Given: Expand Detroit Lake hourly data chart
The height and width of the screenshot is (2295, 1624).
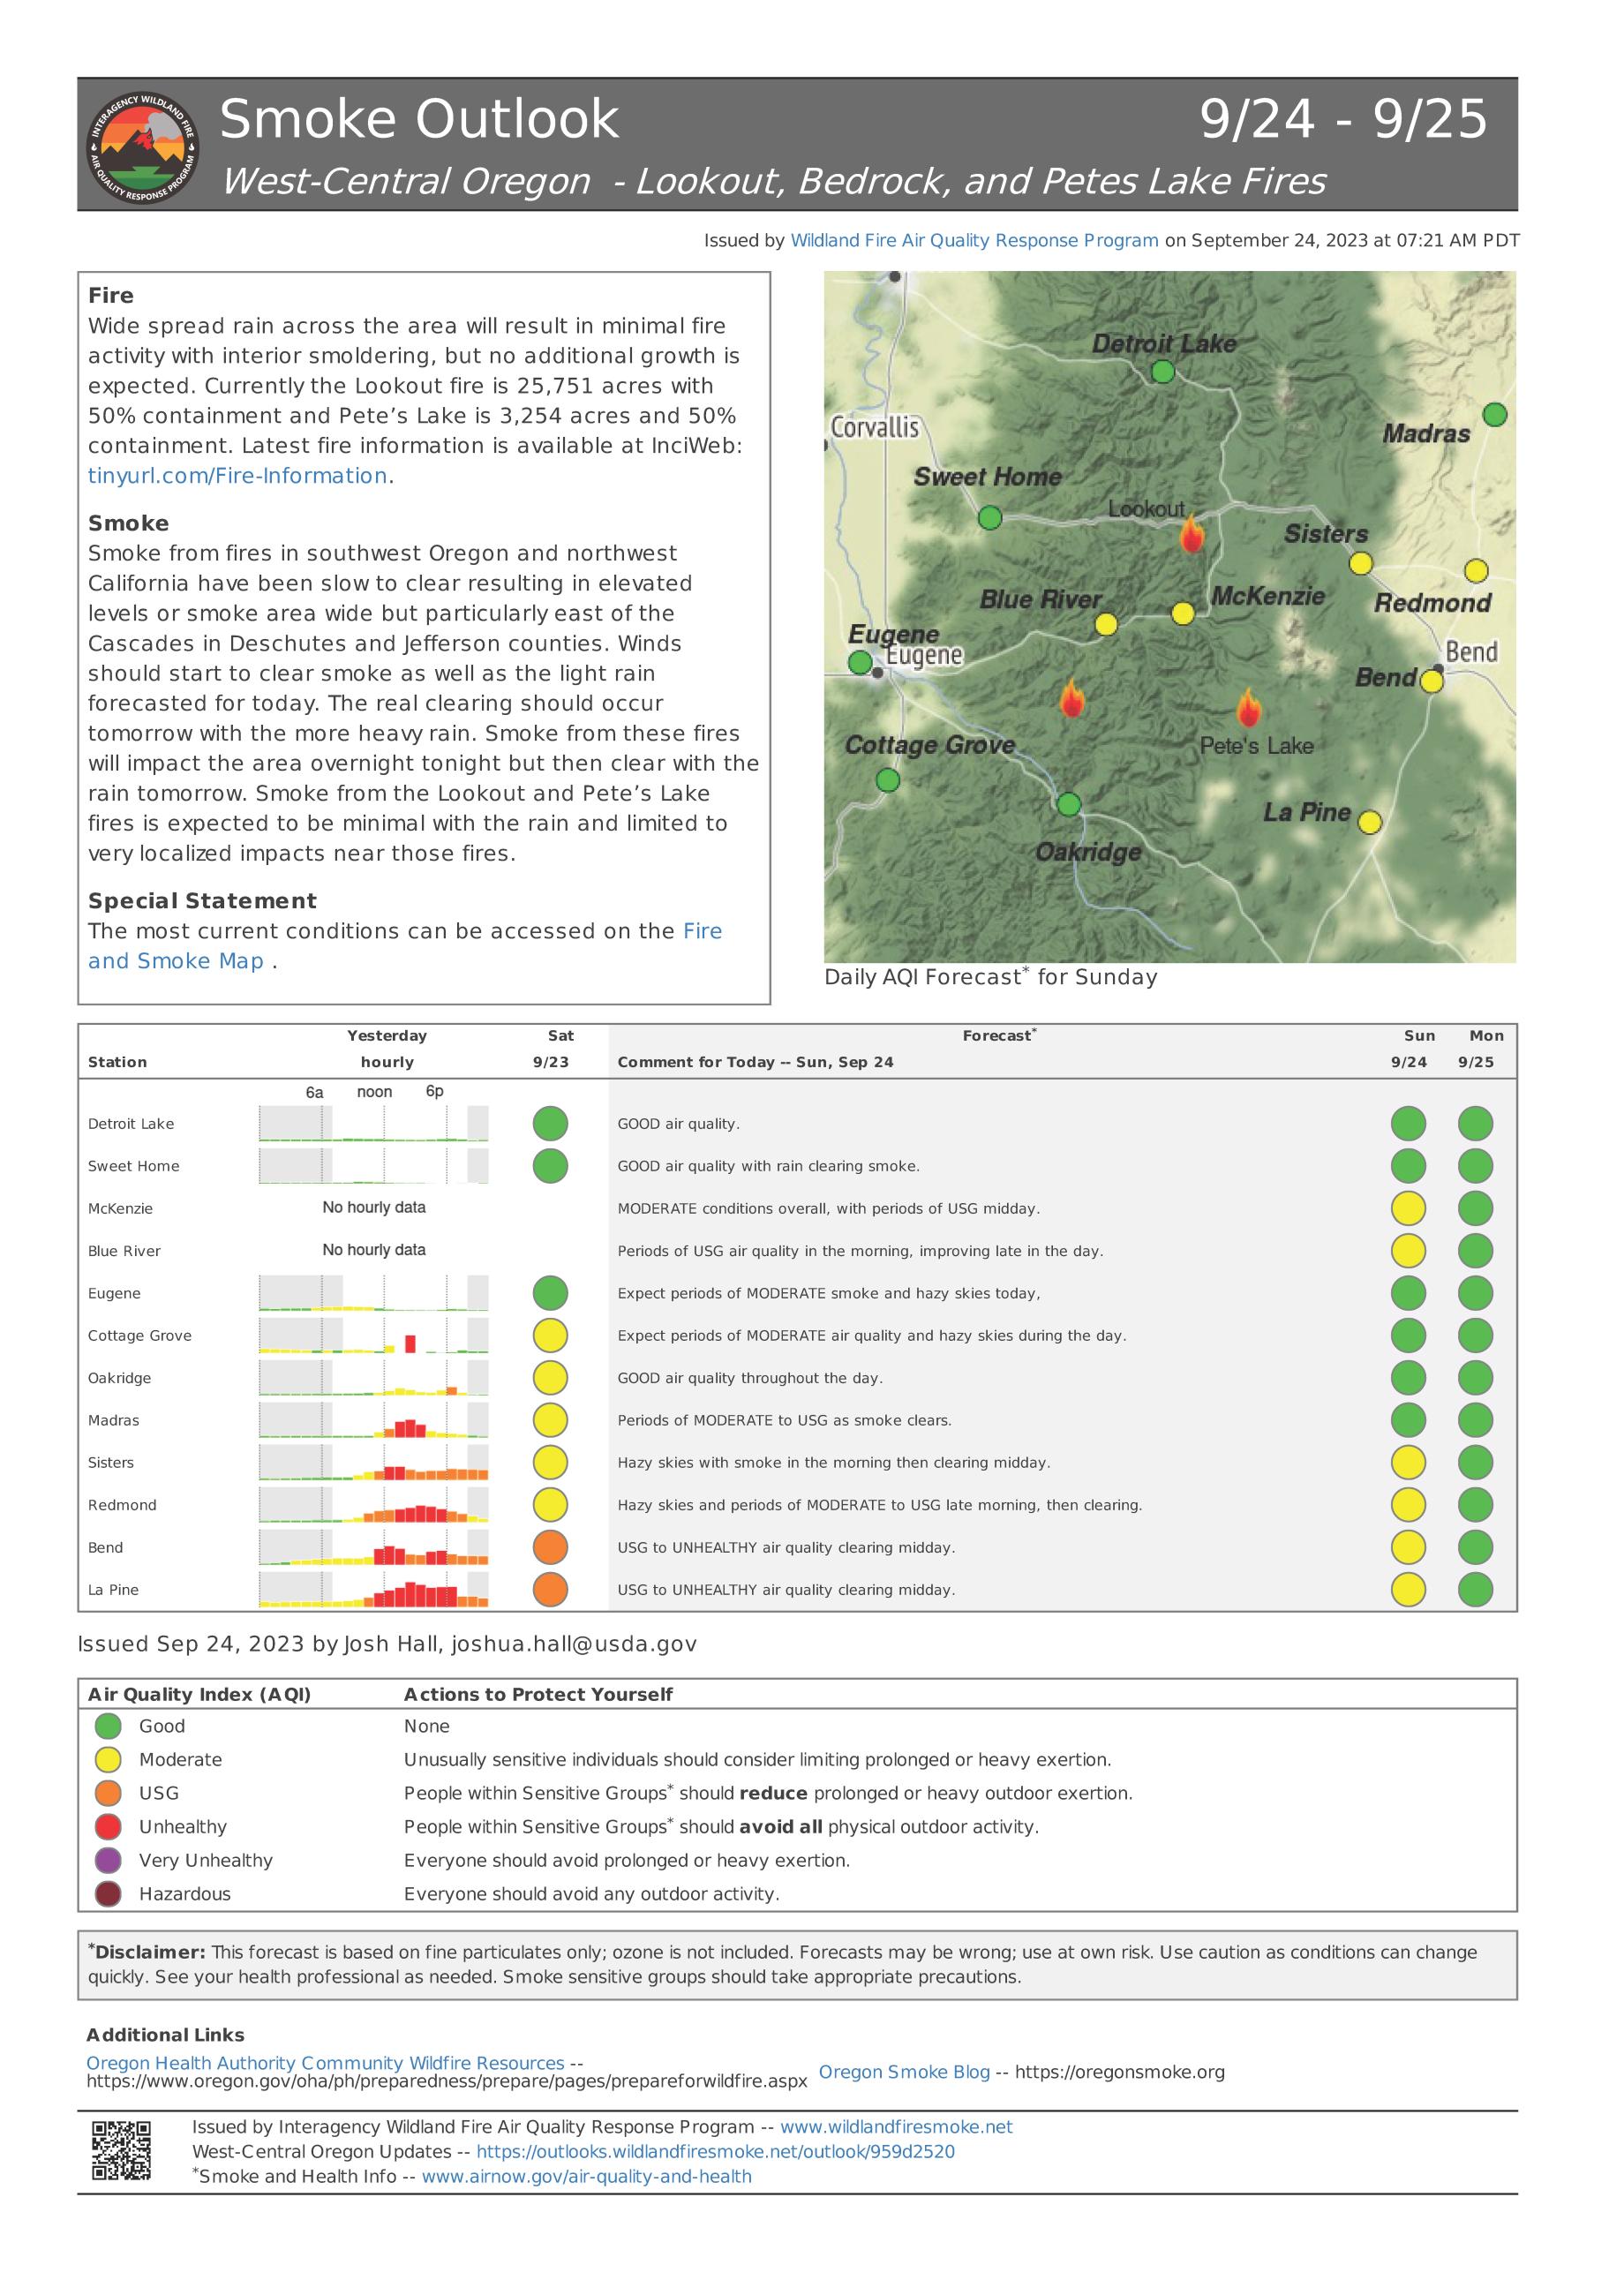Looking at the screenshot, I should (373, 1123).
